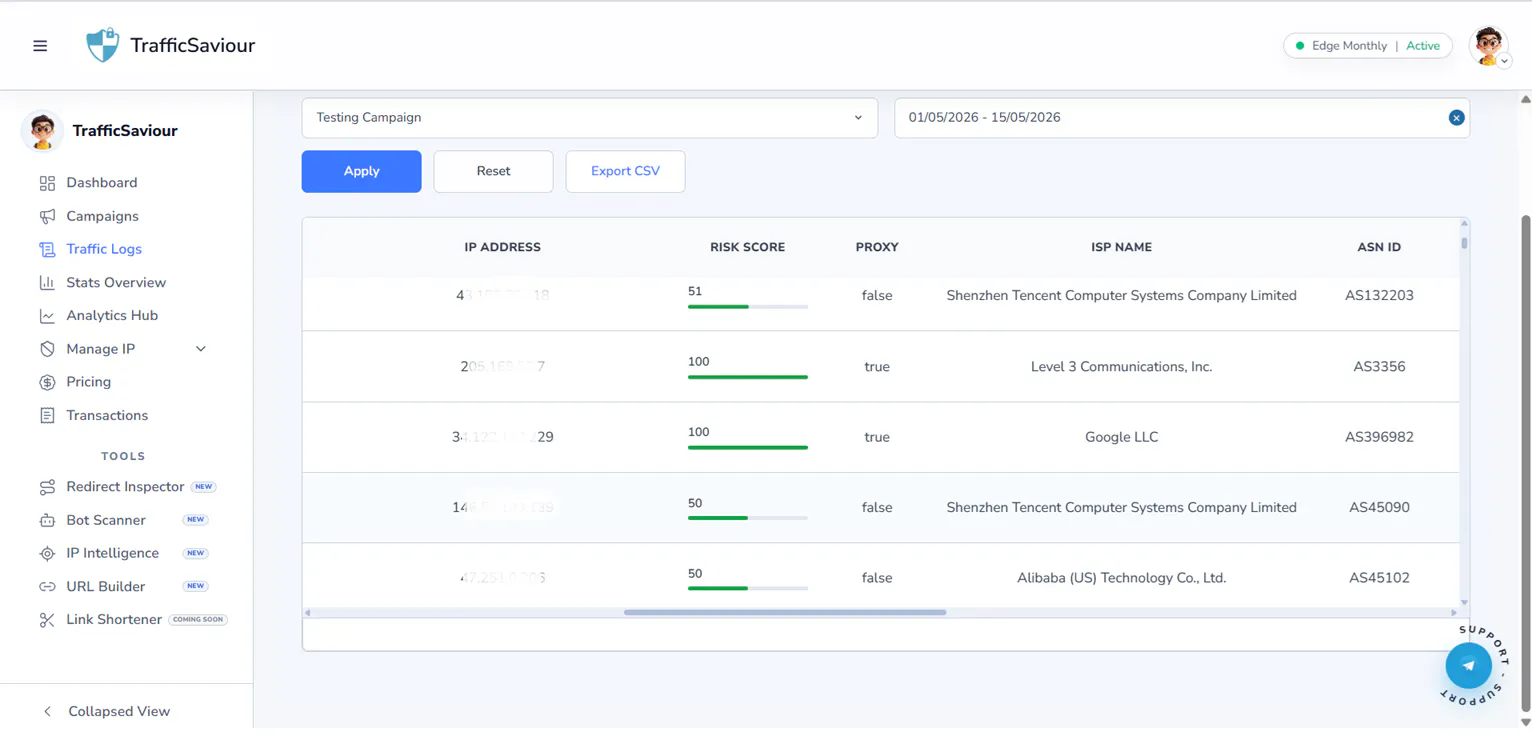Open the user avatar dropdown in the header

click(1489, 46)
